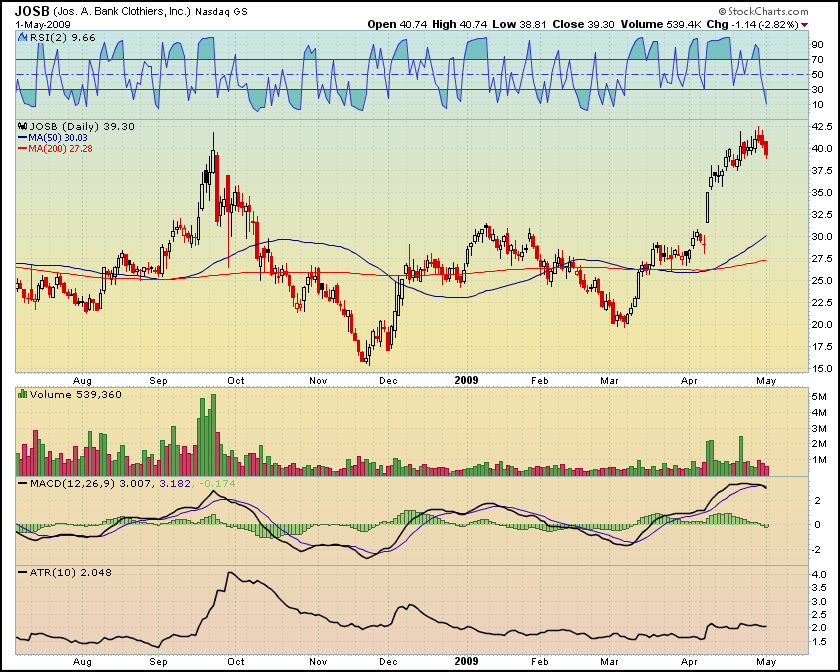Click the JOSB ticker symbol title
The width and height of the screenshot is (840, 672).
[x=32, y=11]
